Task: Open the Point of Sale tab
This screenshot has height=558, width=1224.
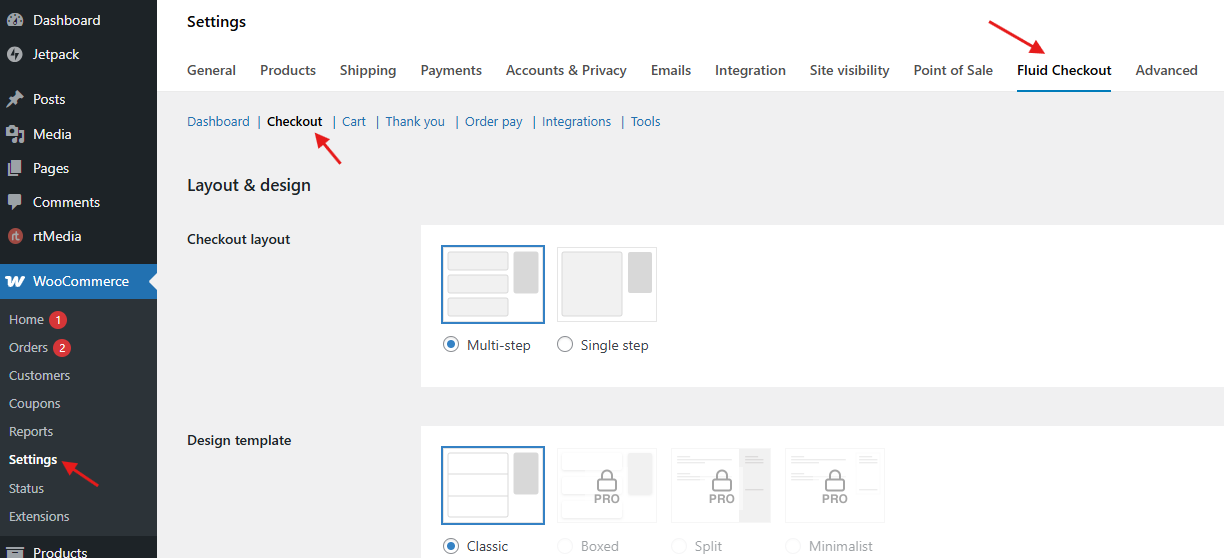Action: 953,70
